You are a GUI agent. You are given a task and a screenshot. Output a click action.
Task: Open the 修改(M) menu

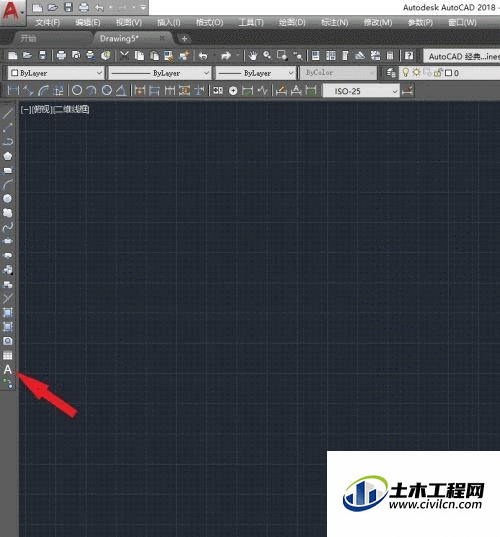click(378, 23)
